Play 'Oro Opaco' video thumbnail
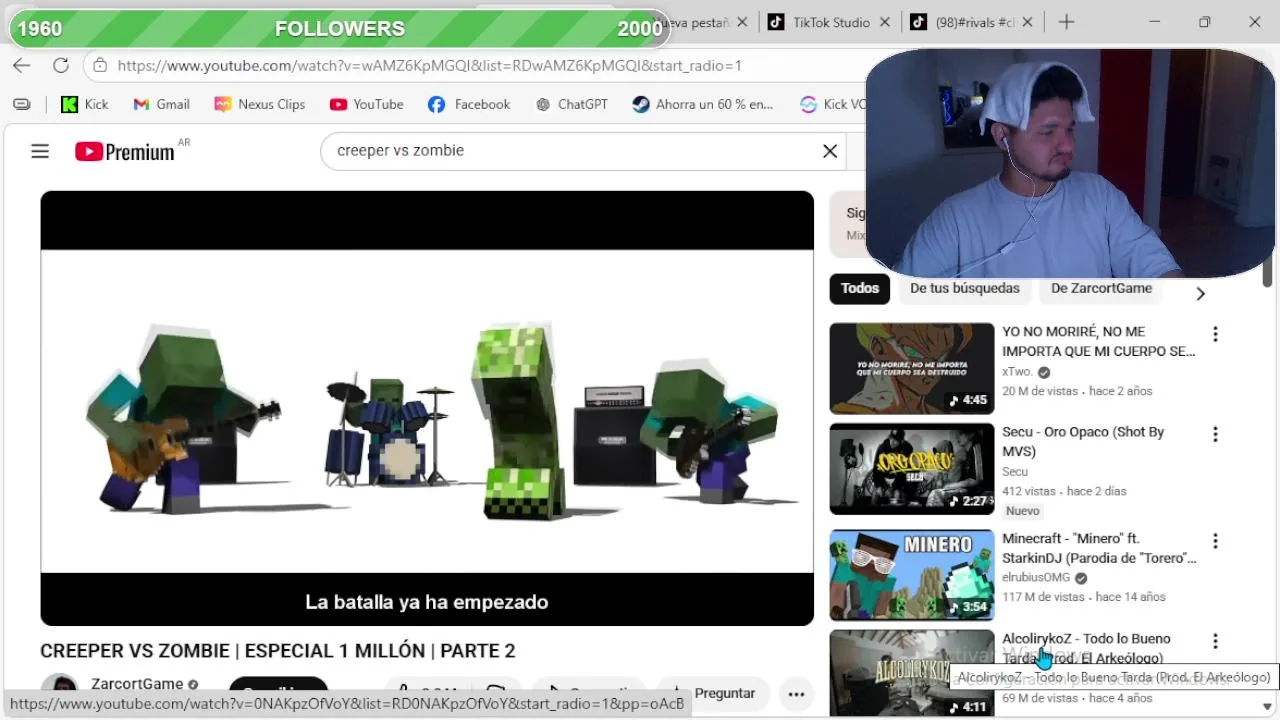The image size is (1280, 720). 912,469
